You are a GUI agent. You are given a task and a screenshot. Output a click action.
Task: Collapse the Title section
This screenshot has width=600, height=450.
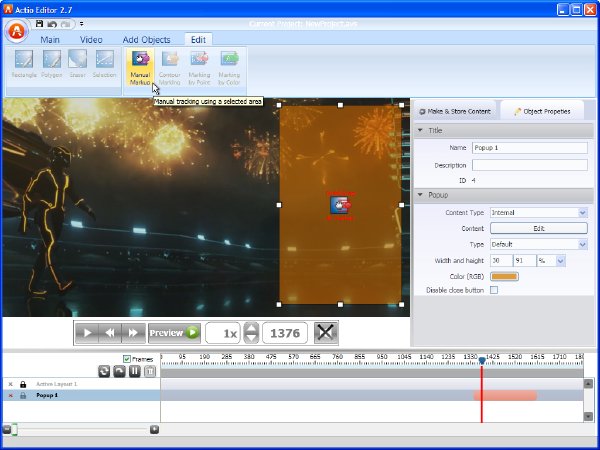coord(420,130)
